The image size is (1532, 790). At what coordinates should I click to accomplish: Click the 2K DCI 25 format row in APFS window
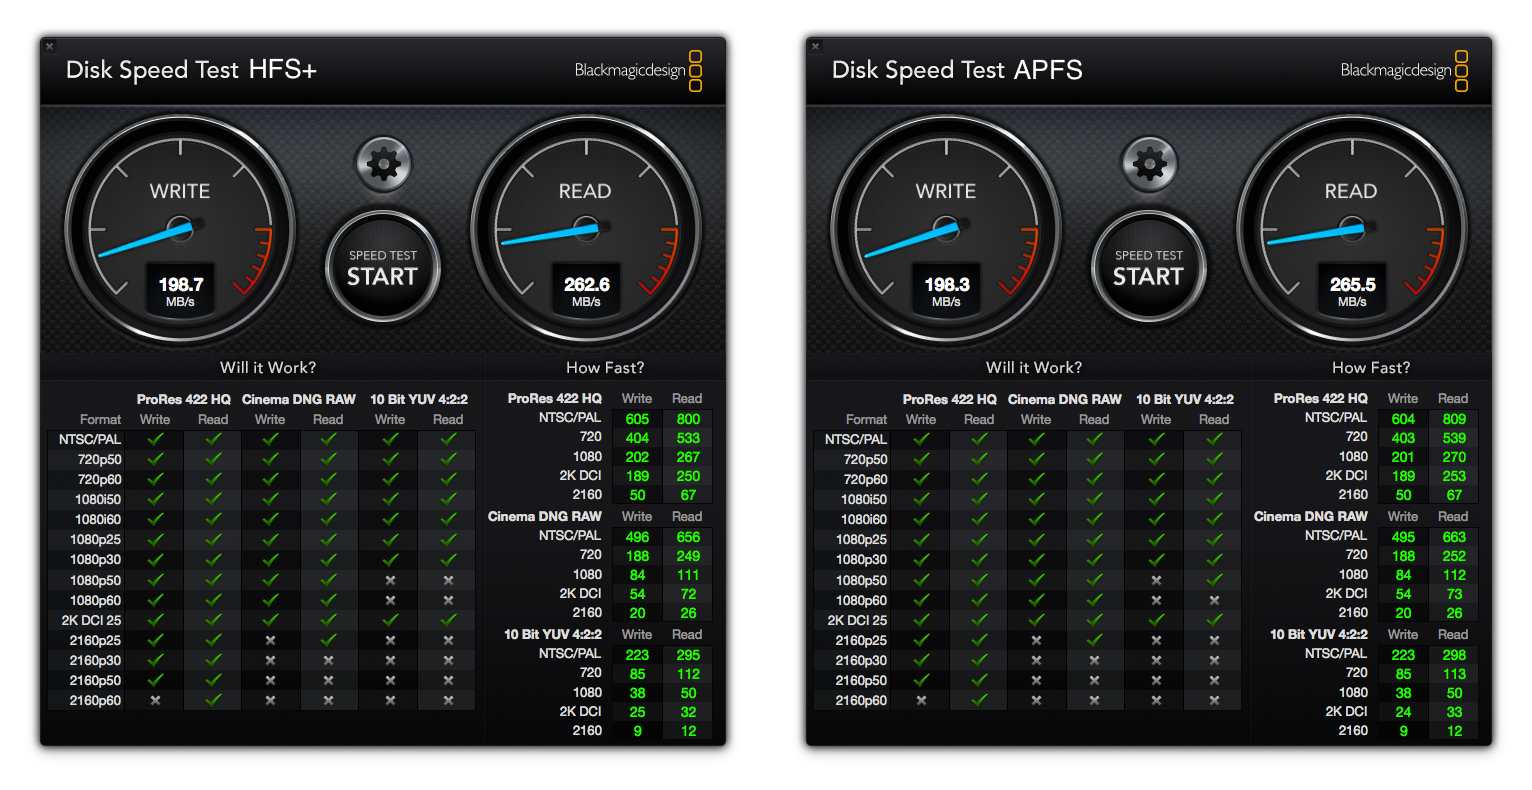tap(1027, 620)
